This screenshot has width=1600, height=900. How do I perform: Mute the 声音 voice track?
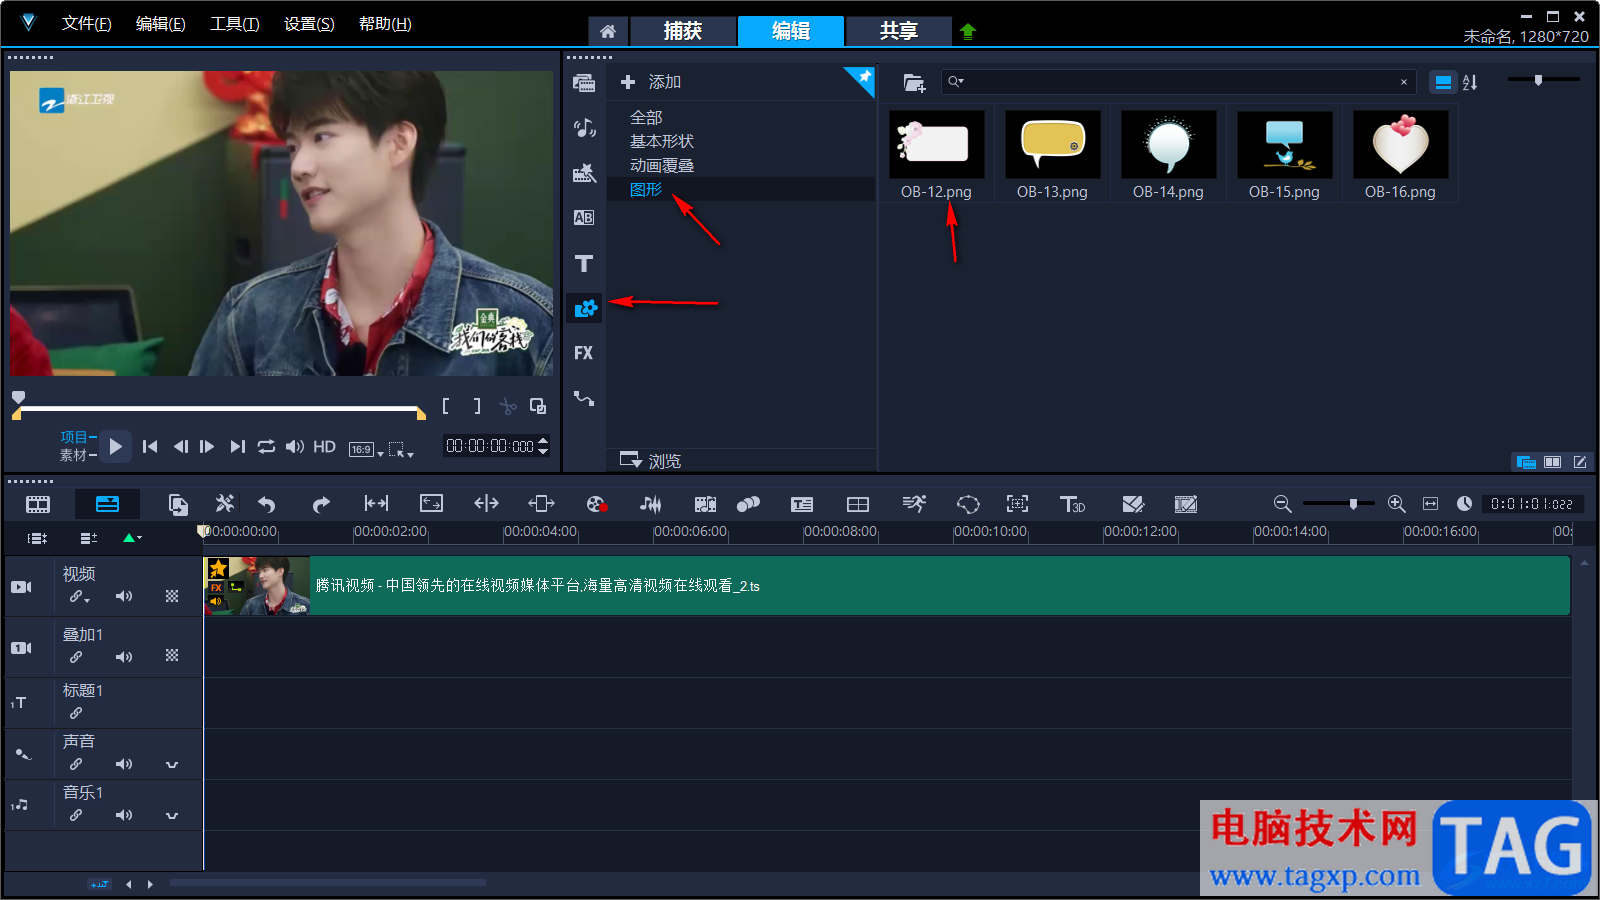(x=124, y=764)
